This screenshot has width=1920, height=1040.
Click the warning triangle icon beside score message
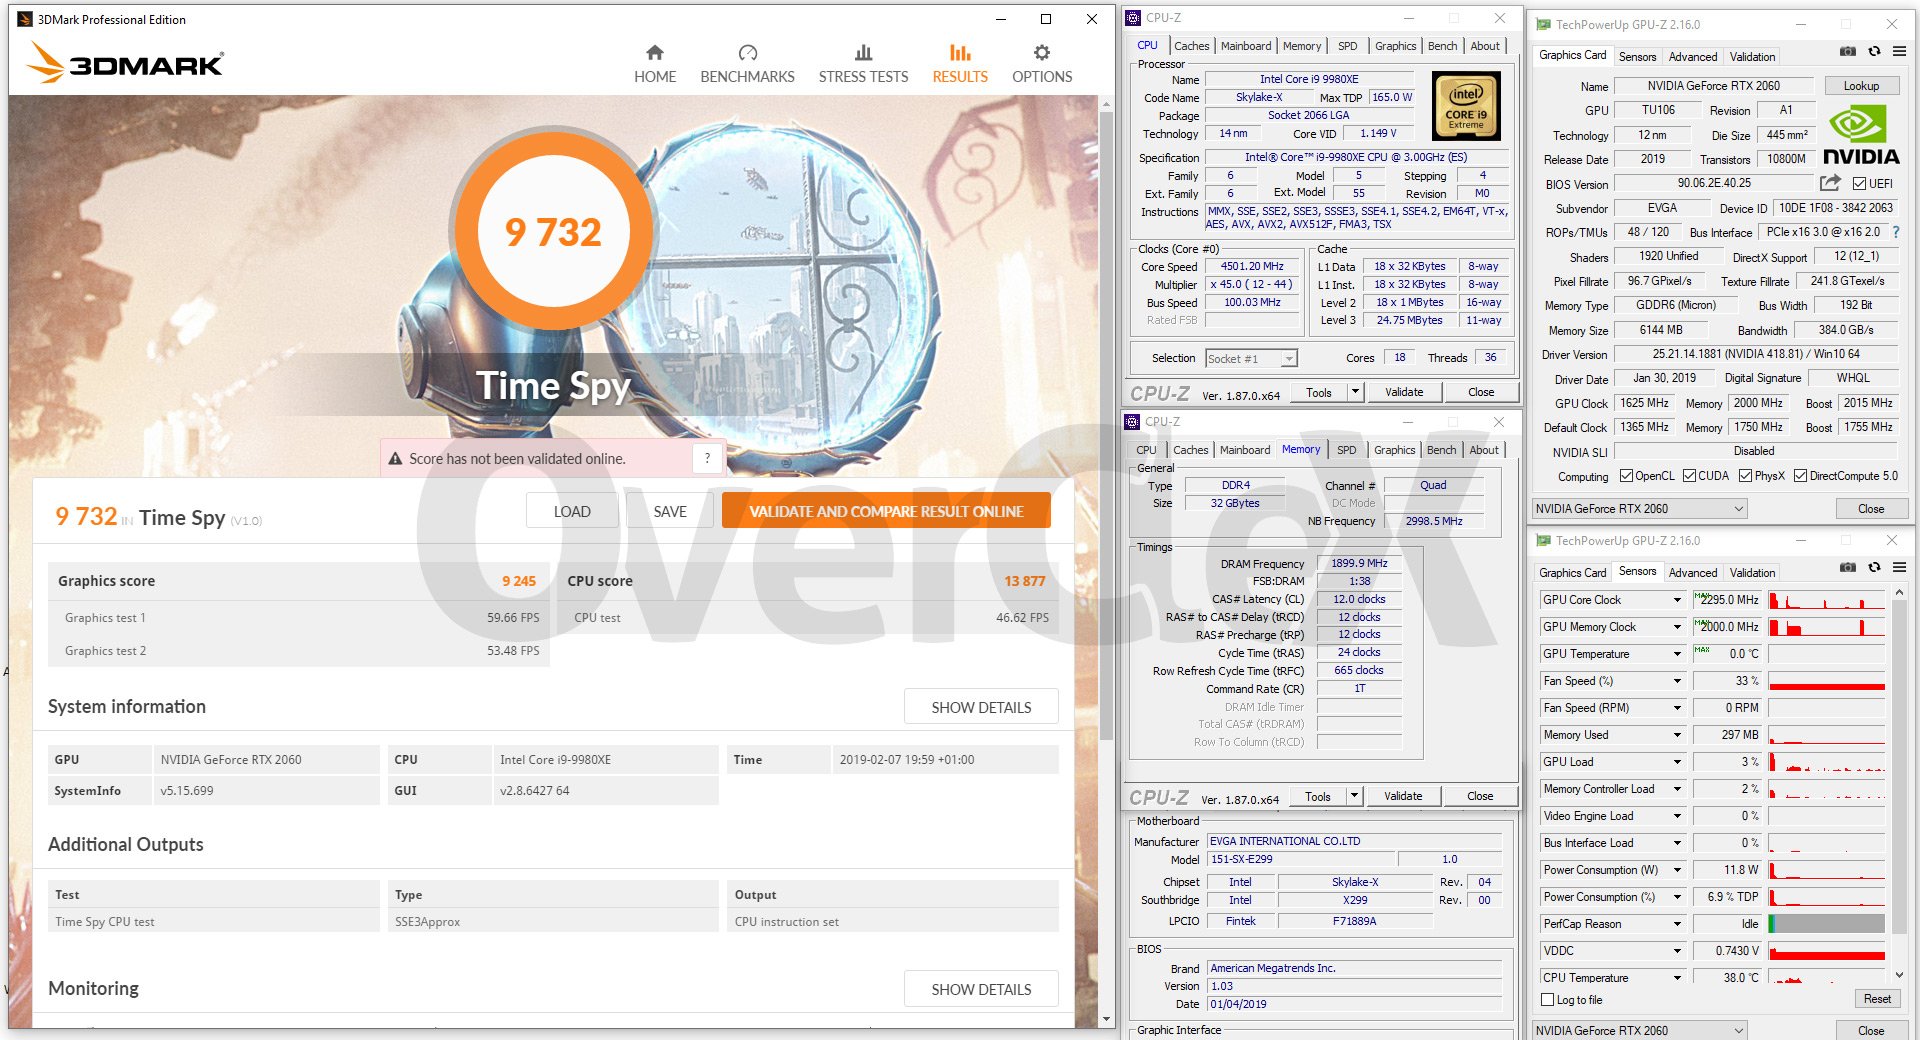click(x=395, y=458)
